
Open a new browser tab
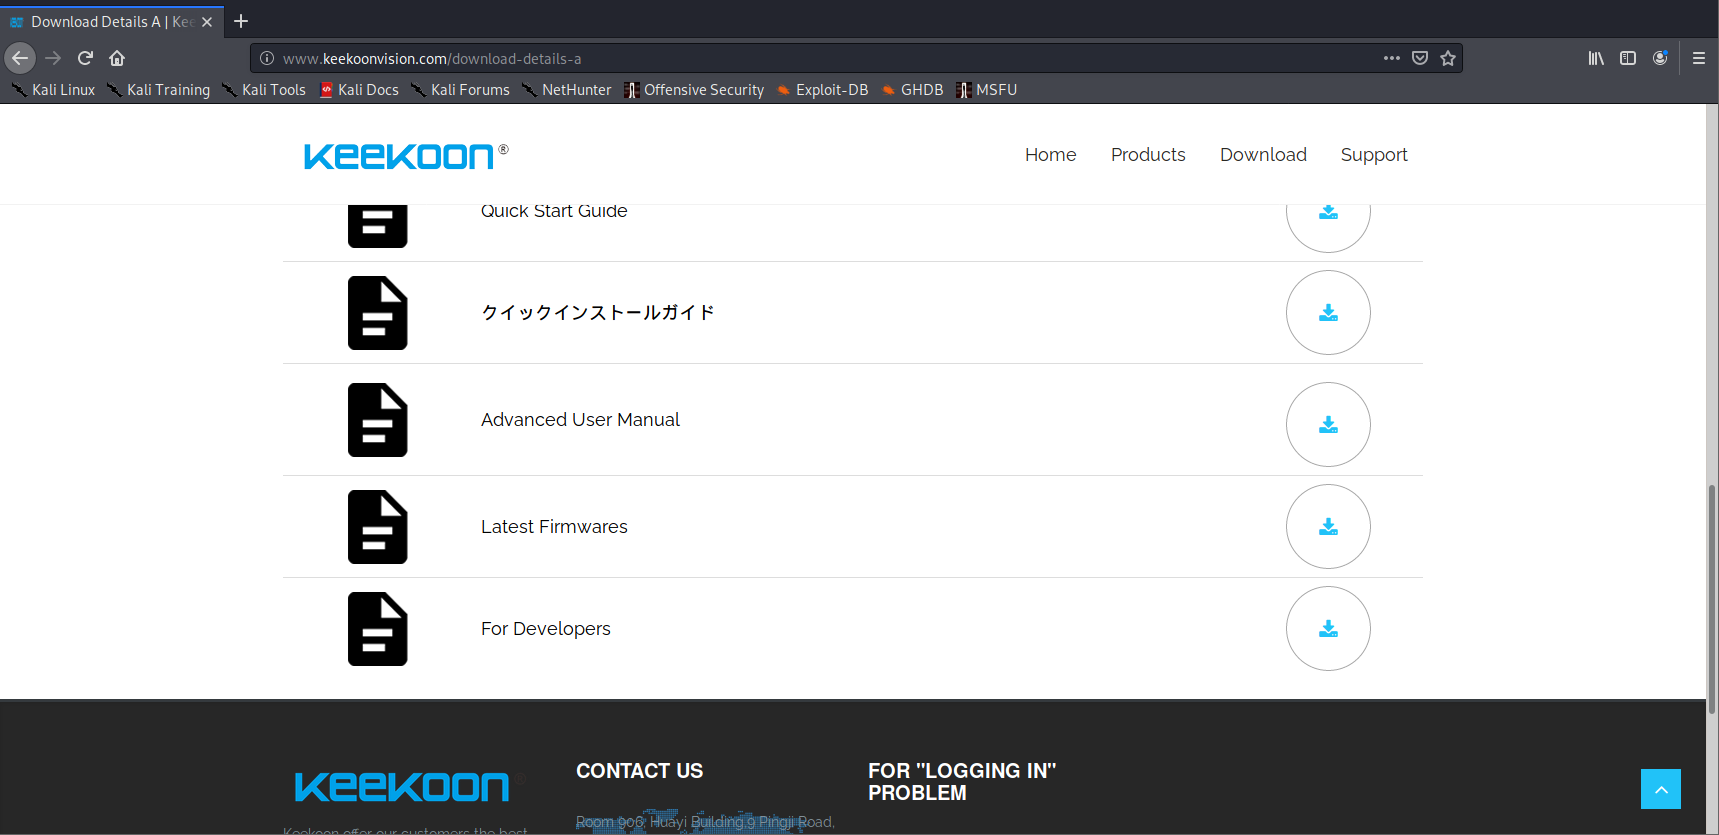(241, 21)
